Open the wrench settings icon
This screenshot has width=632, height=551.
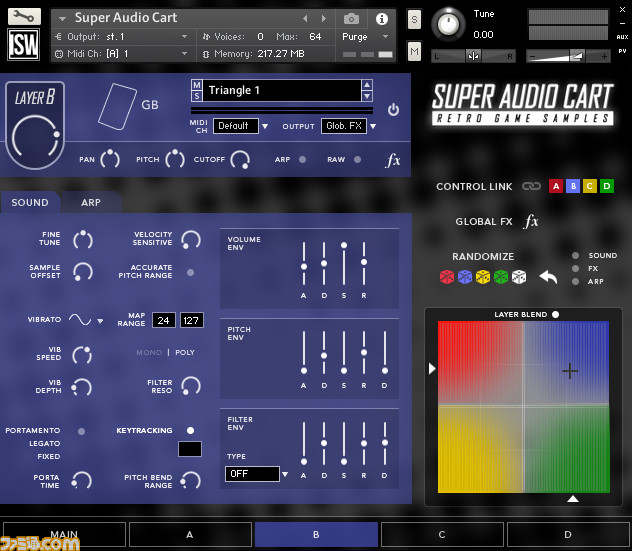24,17
